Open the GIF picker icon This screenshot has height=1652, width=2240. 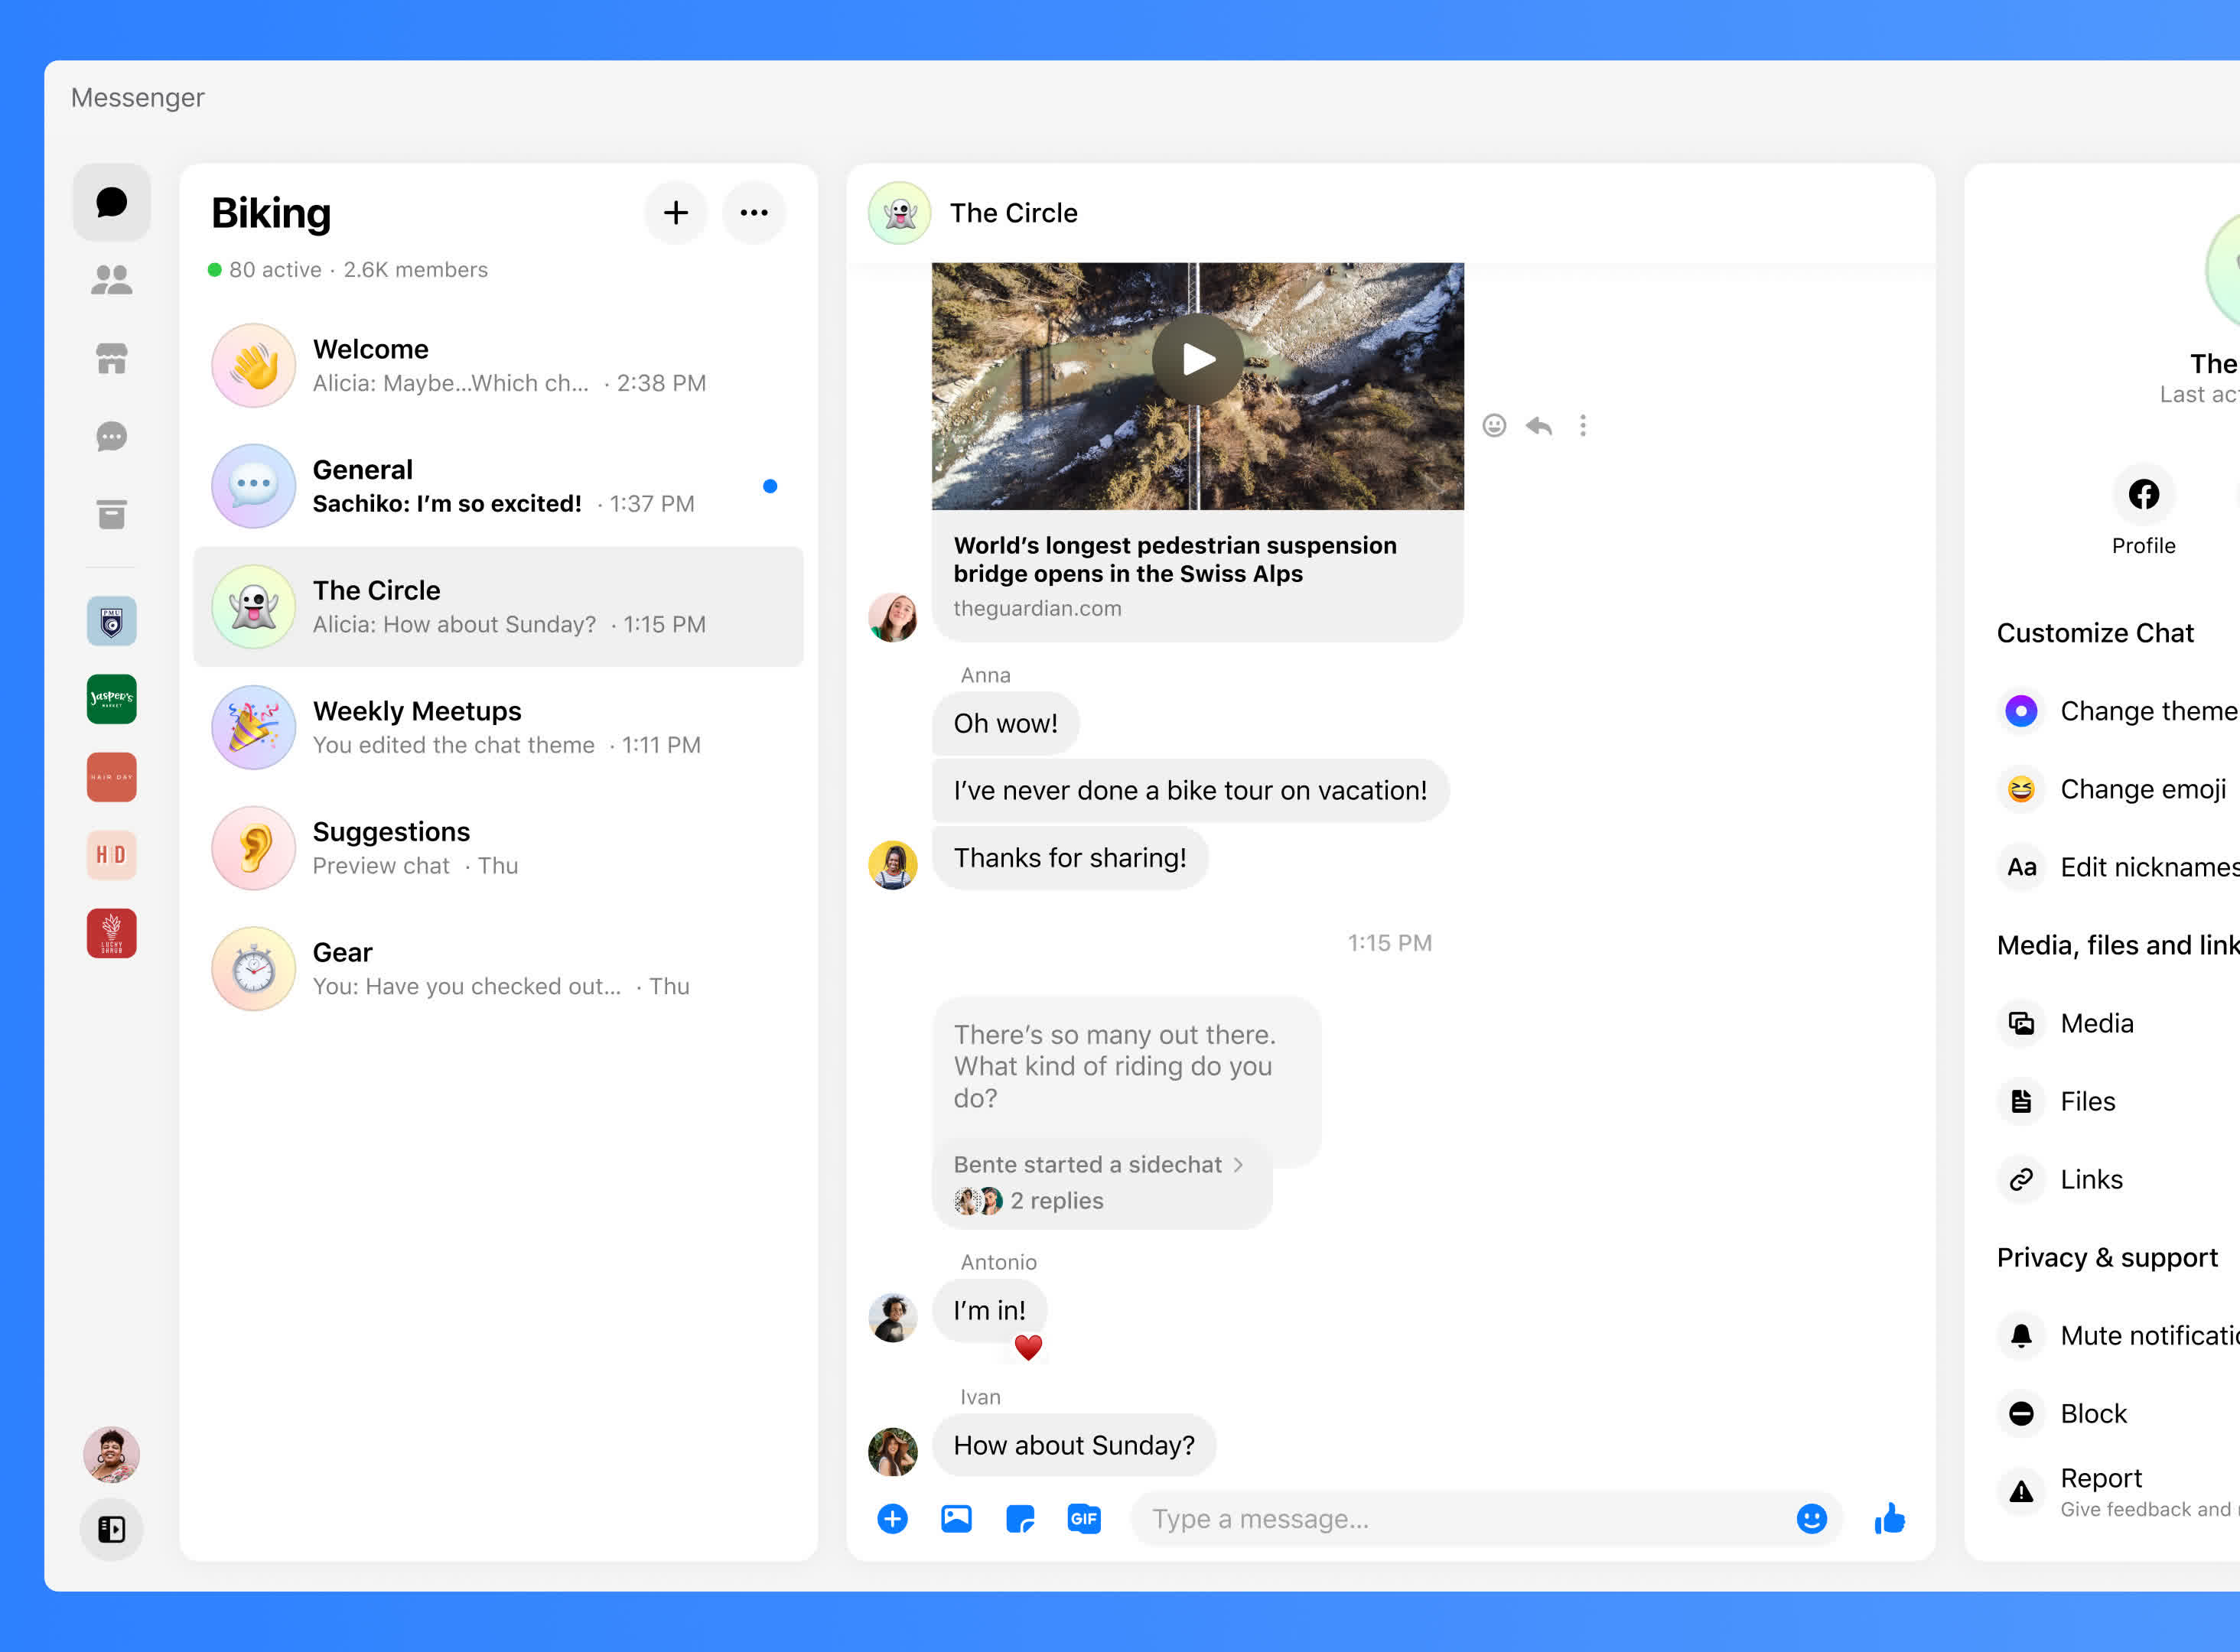point(1084,1519)
